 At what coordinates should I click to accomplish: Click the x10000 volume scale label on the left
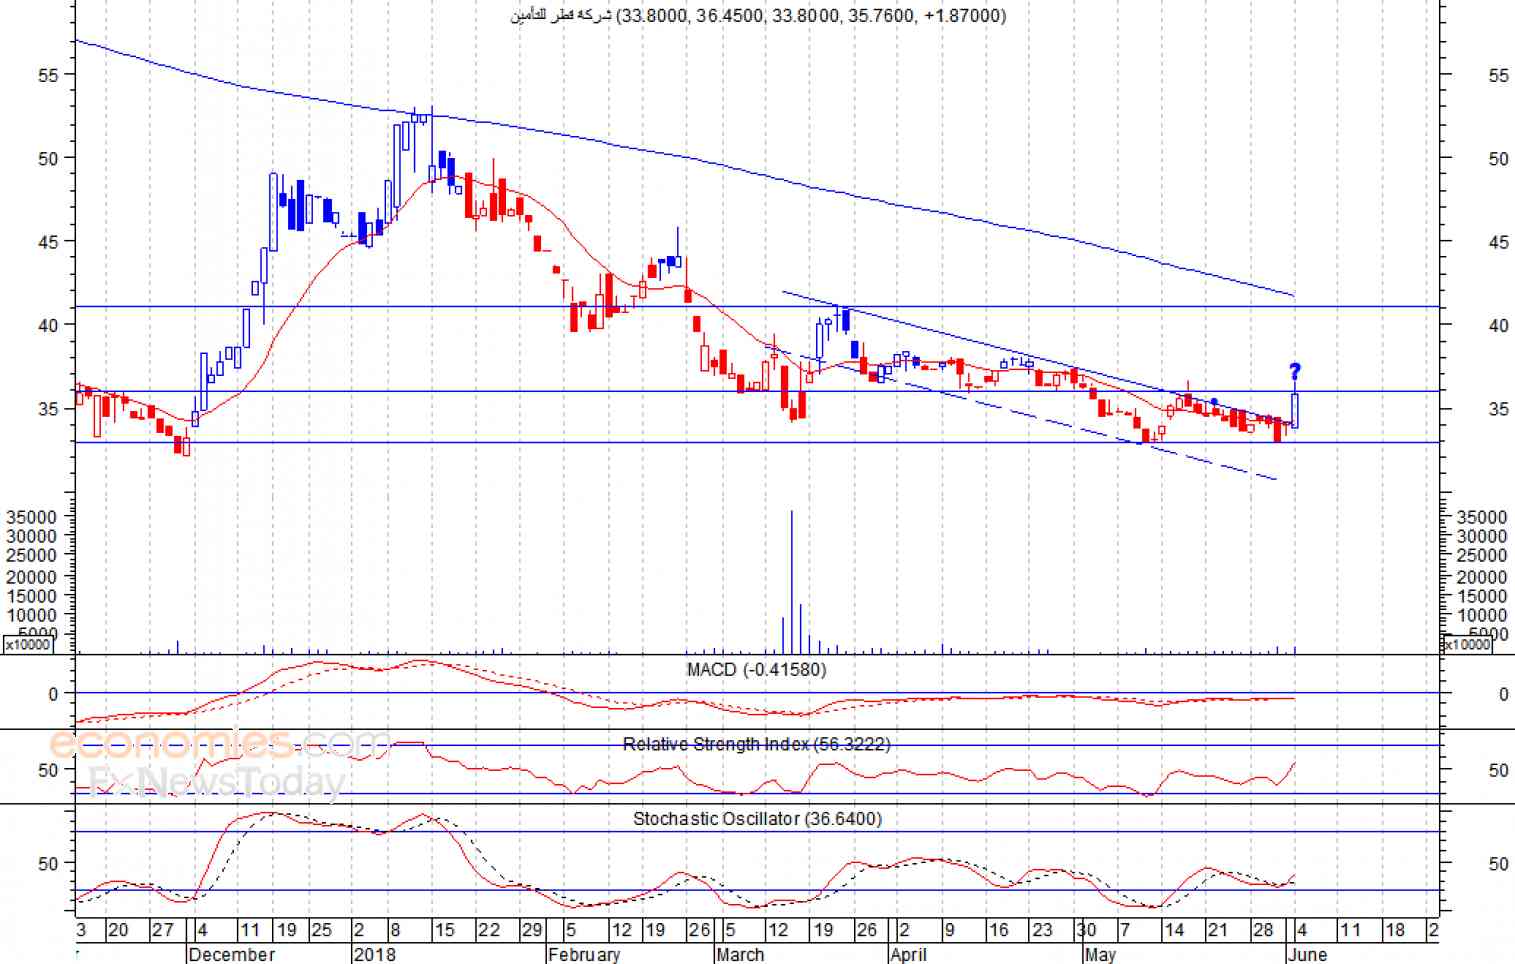[x=29, y=645]
